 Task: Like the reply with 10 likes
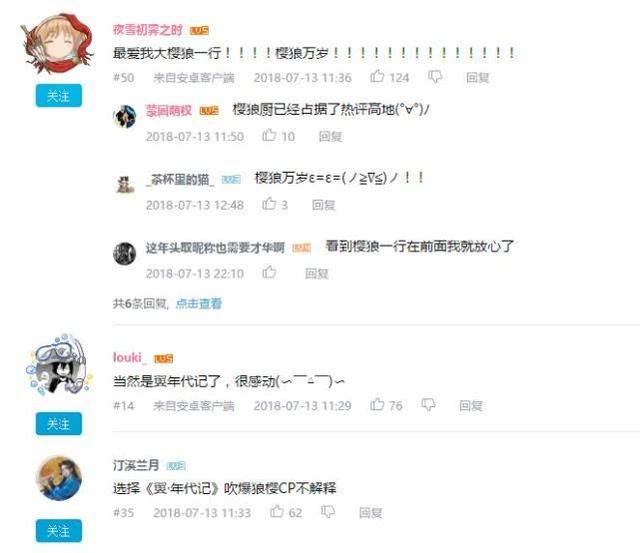coord(269,135)
